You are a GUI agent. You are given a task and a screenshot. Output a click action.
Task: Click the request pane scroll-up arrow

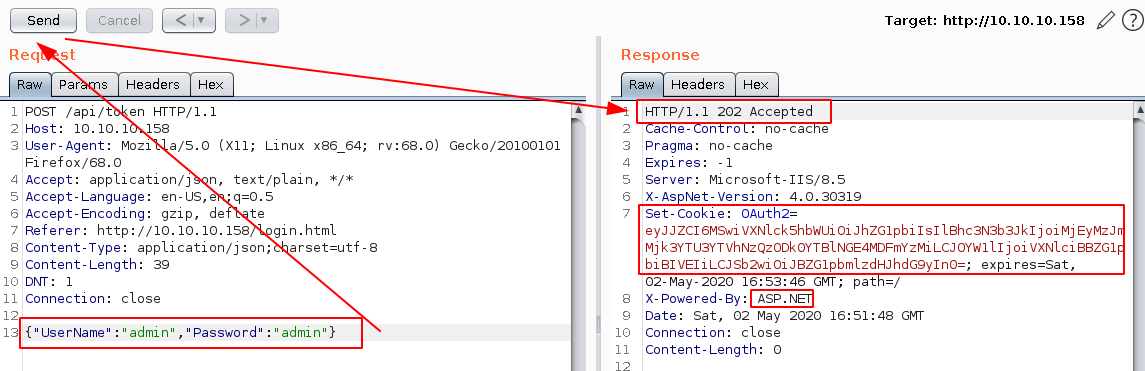point(578,110)
